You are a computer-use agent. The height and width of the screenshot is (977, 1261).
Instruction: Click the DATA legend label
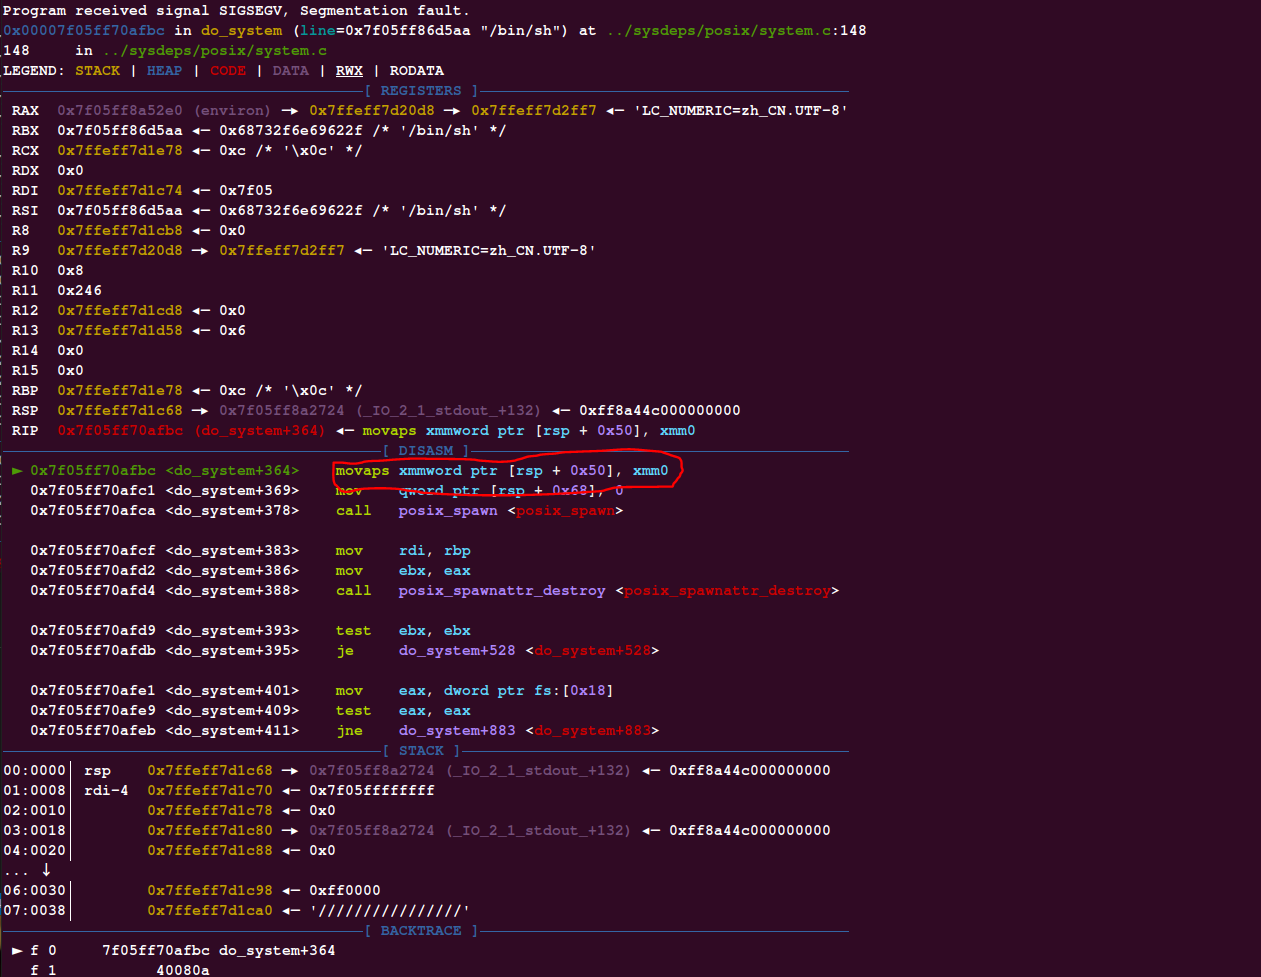tap(290, 71)
